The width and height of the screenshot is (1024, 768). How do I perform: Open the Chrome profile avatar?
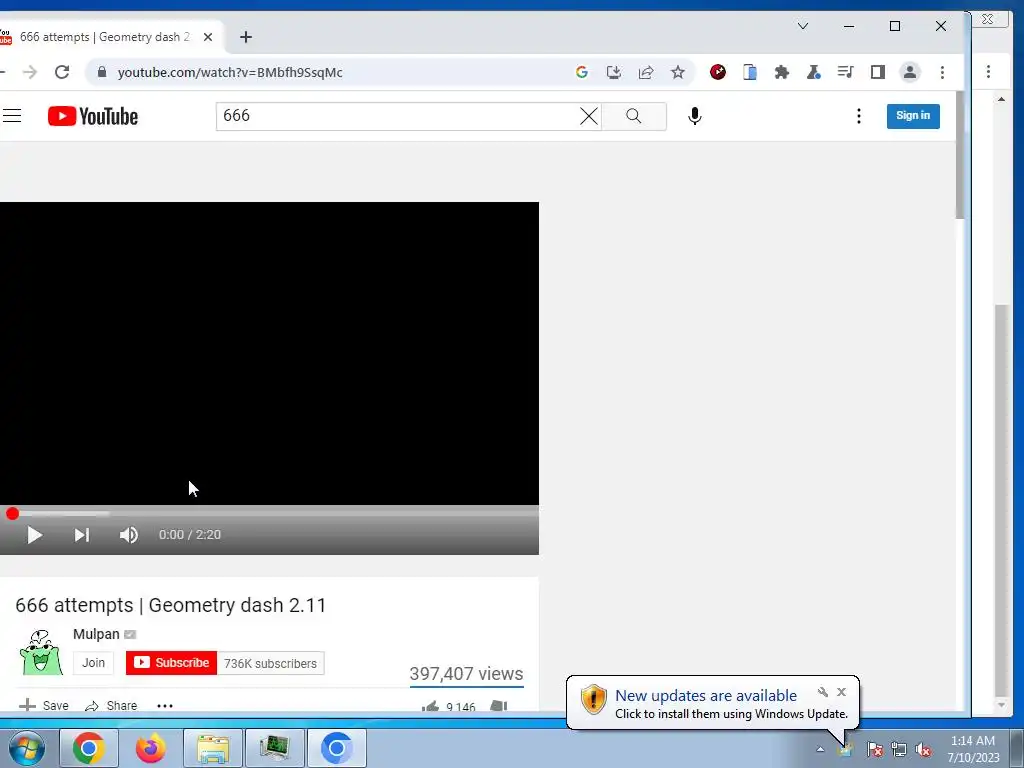point(910,72)
